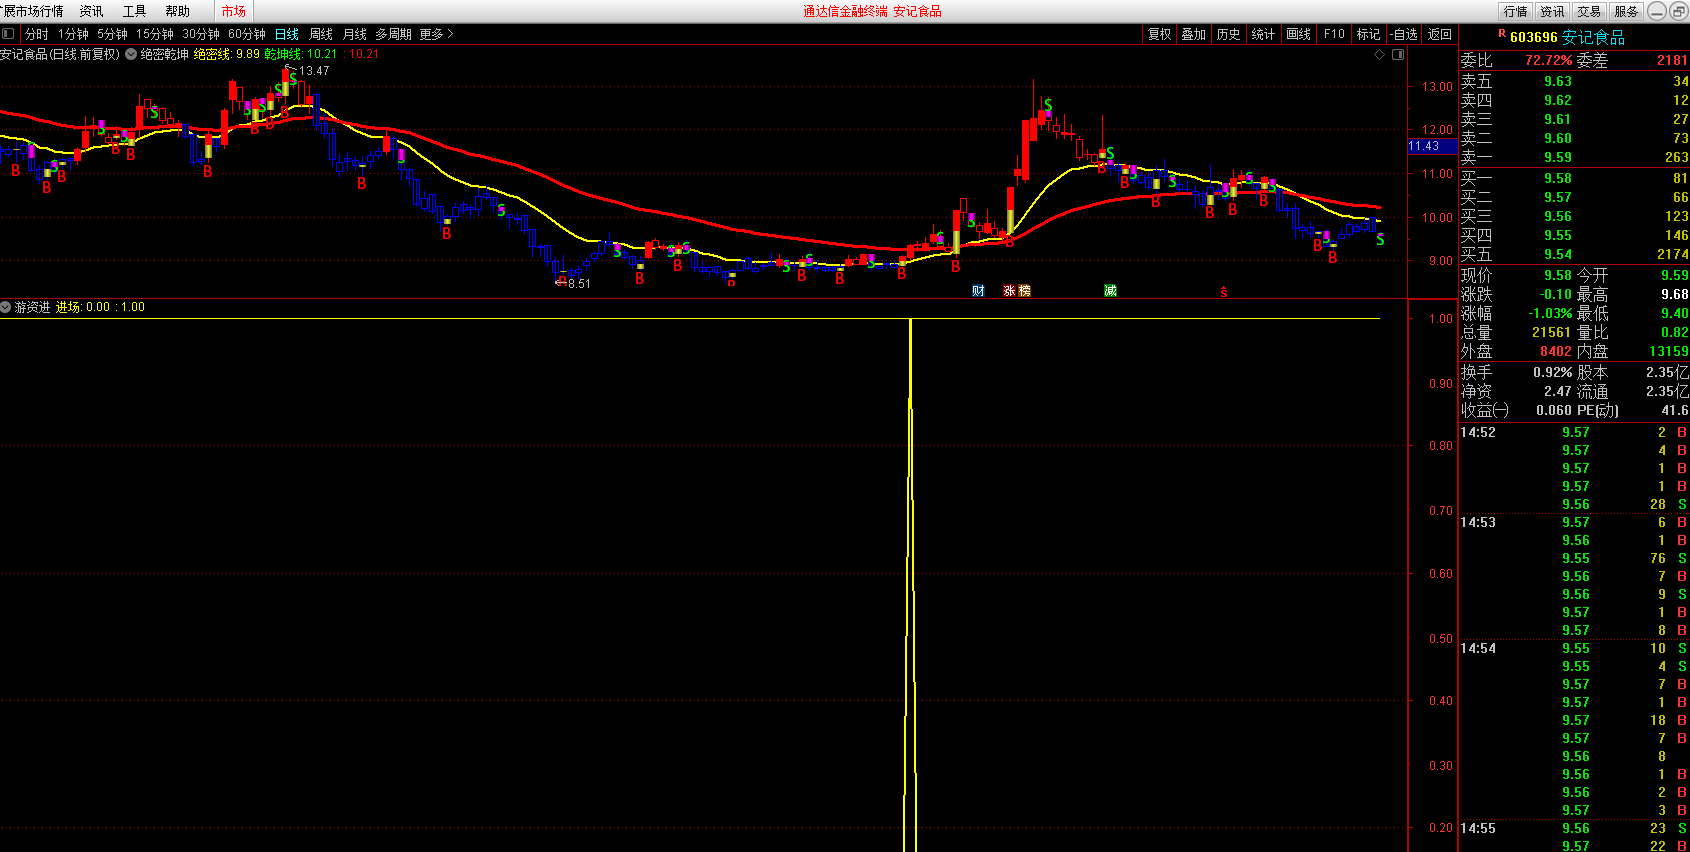1690x852 pixels.
Task: Click the 13.47 high price annotation
Action: (314, 71)
